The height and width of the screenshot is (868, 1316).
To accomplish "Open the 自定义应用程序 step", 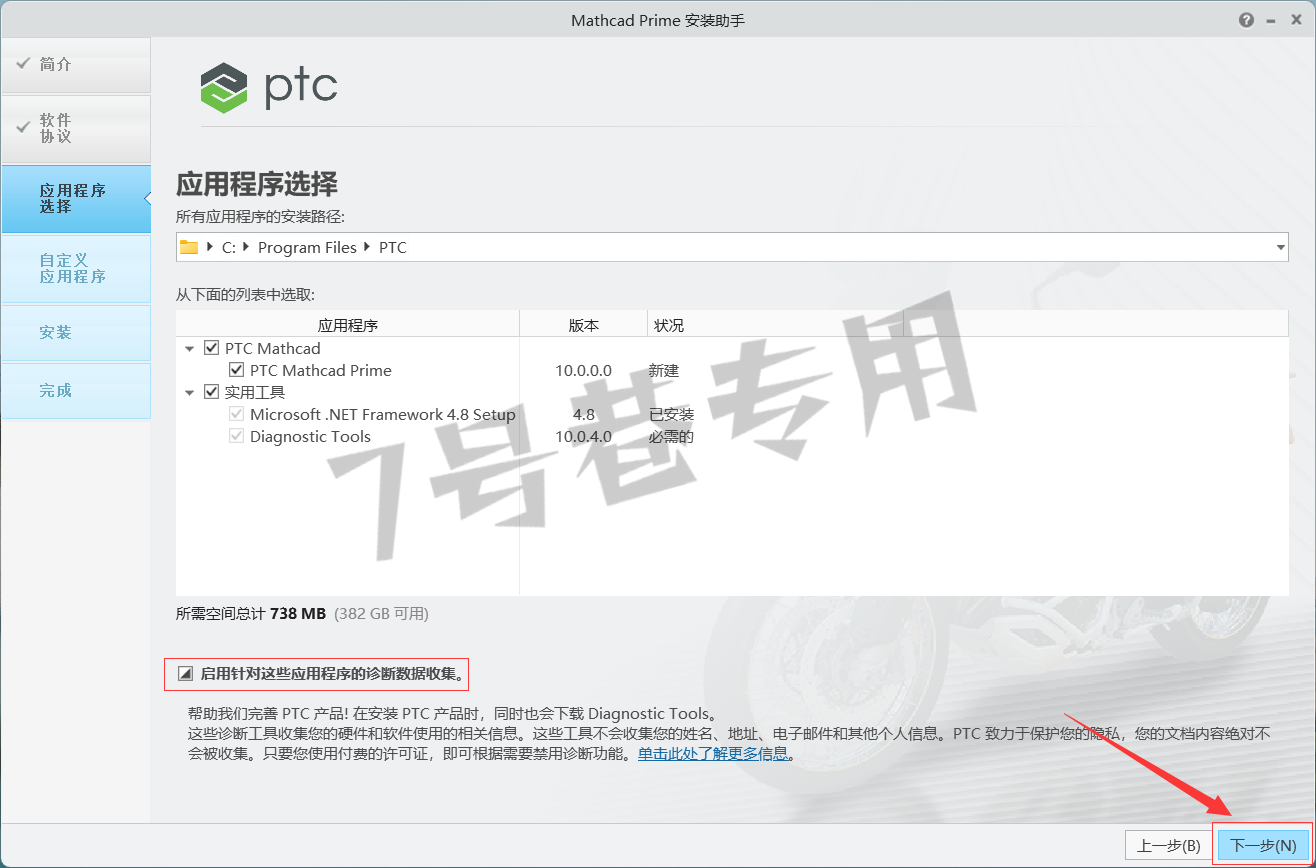I will [x=76, y=269].
